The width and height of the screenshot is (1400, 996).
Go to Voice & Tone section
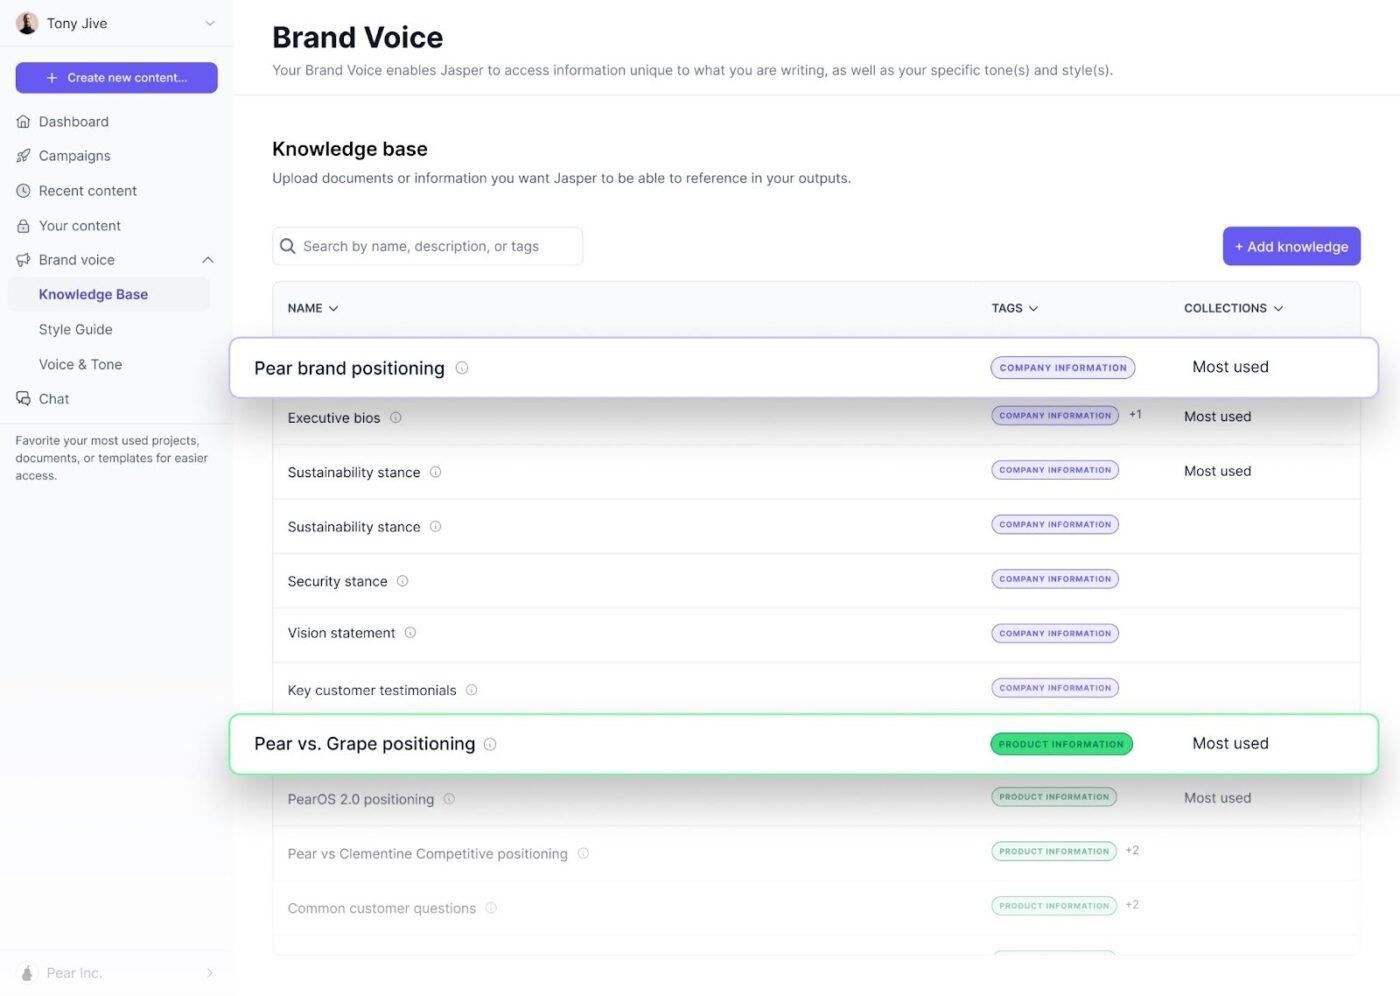(80, 364)
